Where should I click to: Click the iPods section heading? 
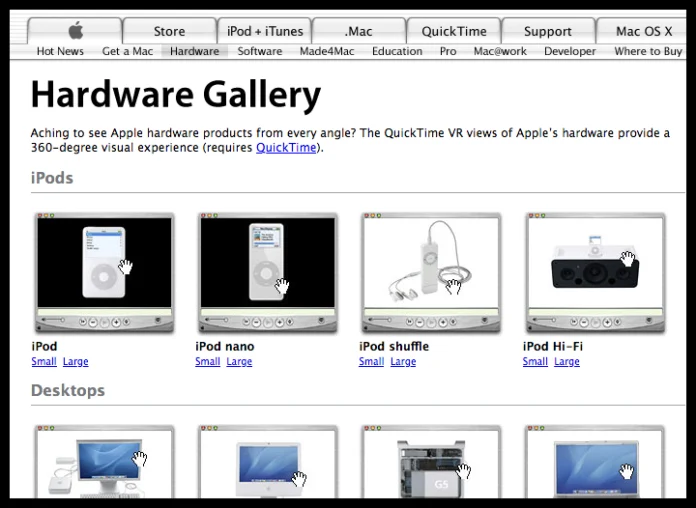click(x=52, y=178)
